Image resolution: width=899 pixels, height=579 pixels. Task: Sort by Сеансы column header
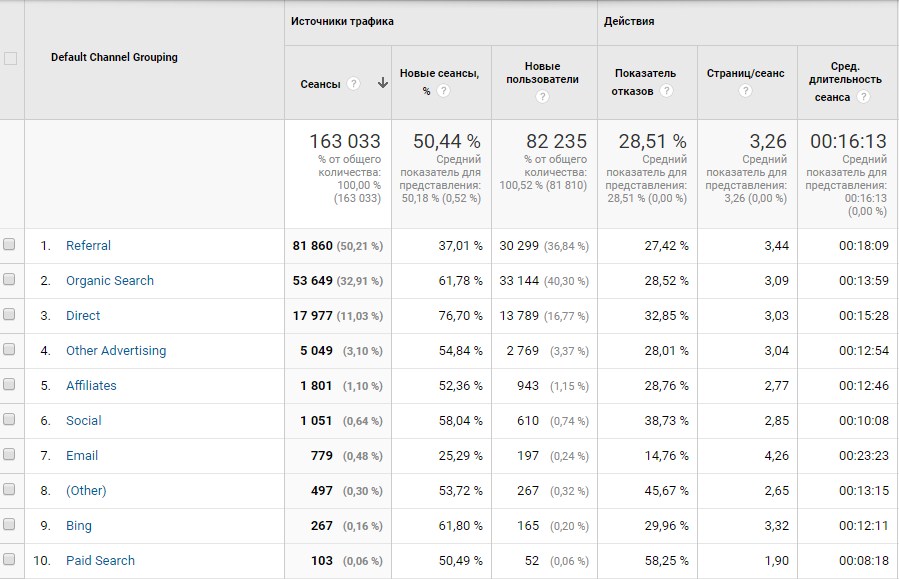point(320,84)
